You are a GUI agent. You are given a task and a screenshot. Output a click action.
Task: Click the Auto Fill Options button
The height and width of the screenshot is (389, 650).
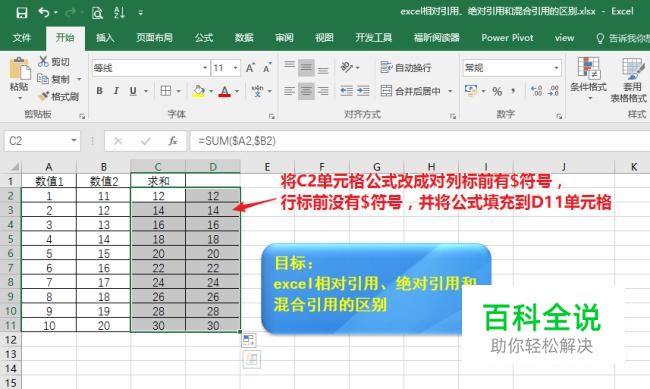(x=249, y=340)
